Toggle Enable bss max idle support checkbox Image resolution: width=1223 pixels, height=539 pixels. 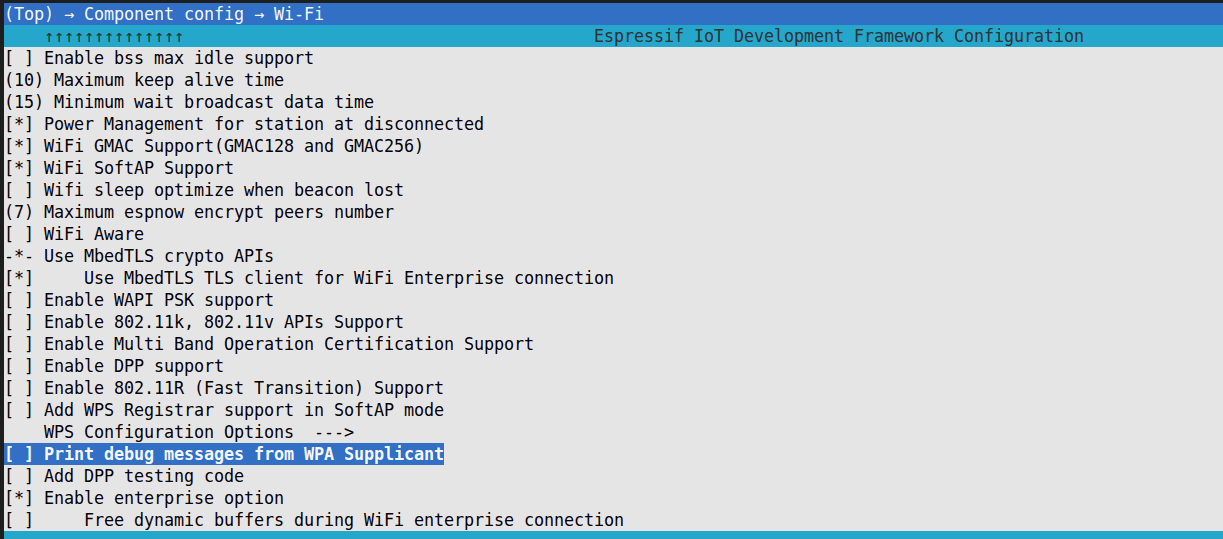click(x=19, y=58)
